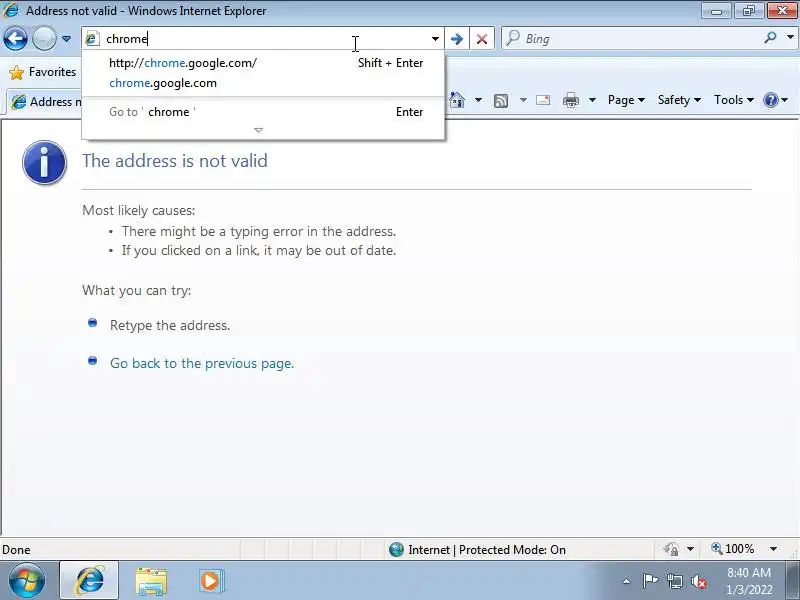Click the muted volume tray icon
Screen dimensions: 800x600
(699, 581)
